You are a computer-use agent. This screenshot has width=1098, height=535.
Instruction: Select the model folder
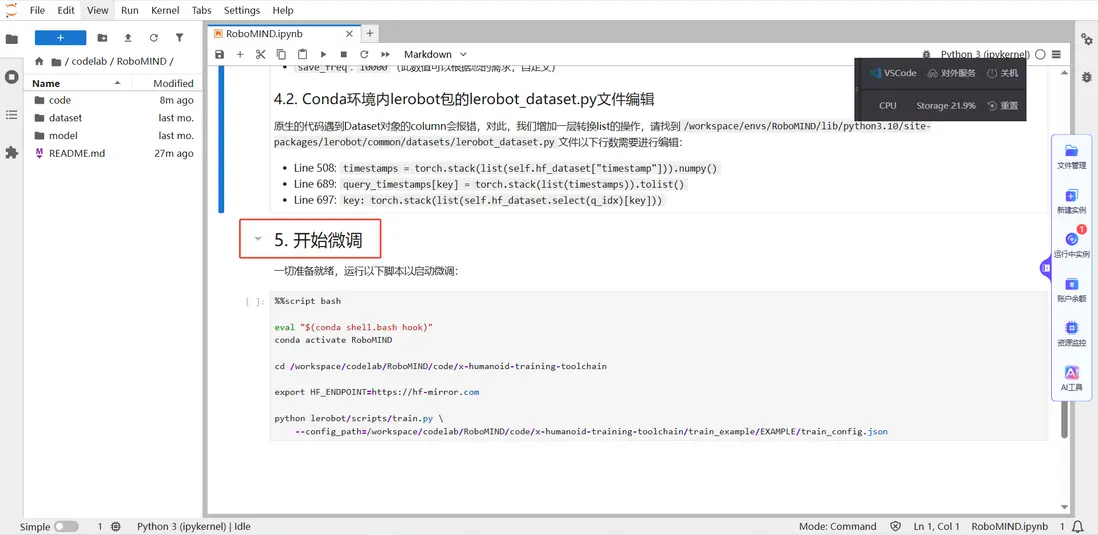[113, 136]
